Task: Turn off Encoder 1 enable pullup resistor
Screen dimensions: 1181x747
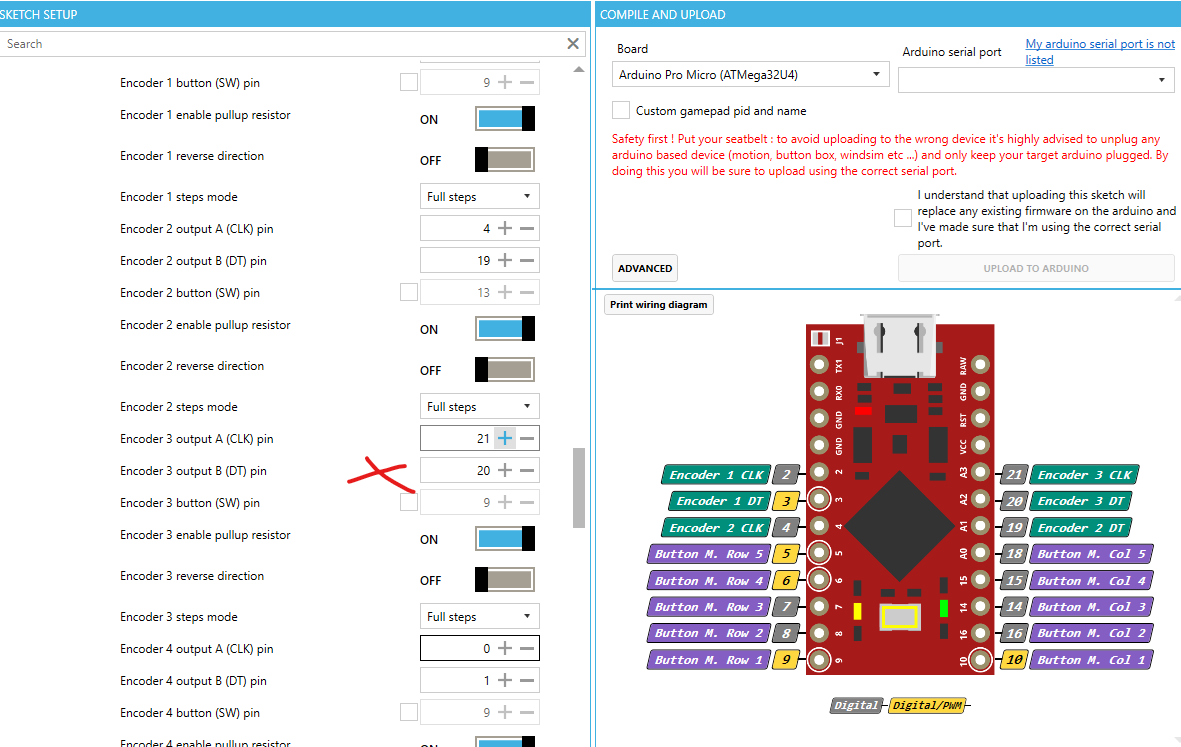Action: 504,118
